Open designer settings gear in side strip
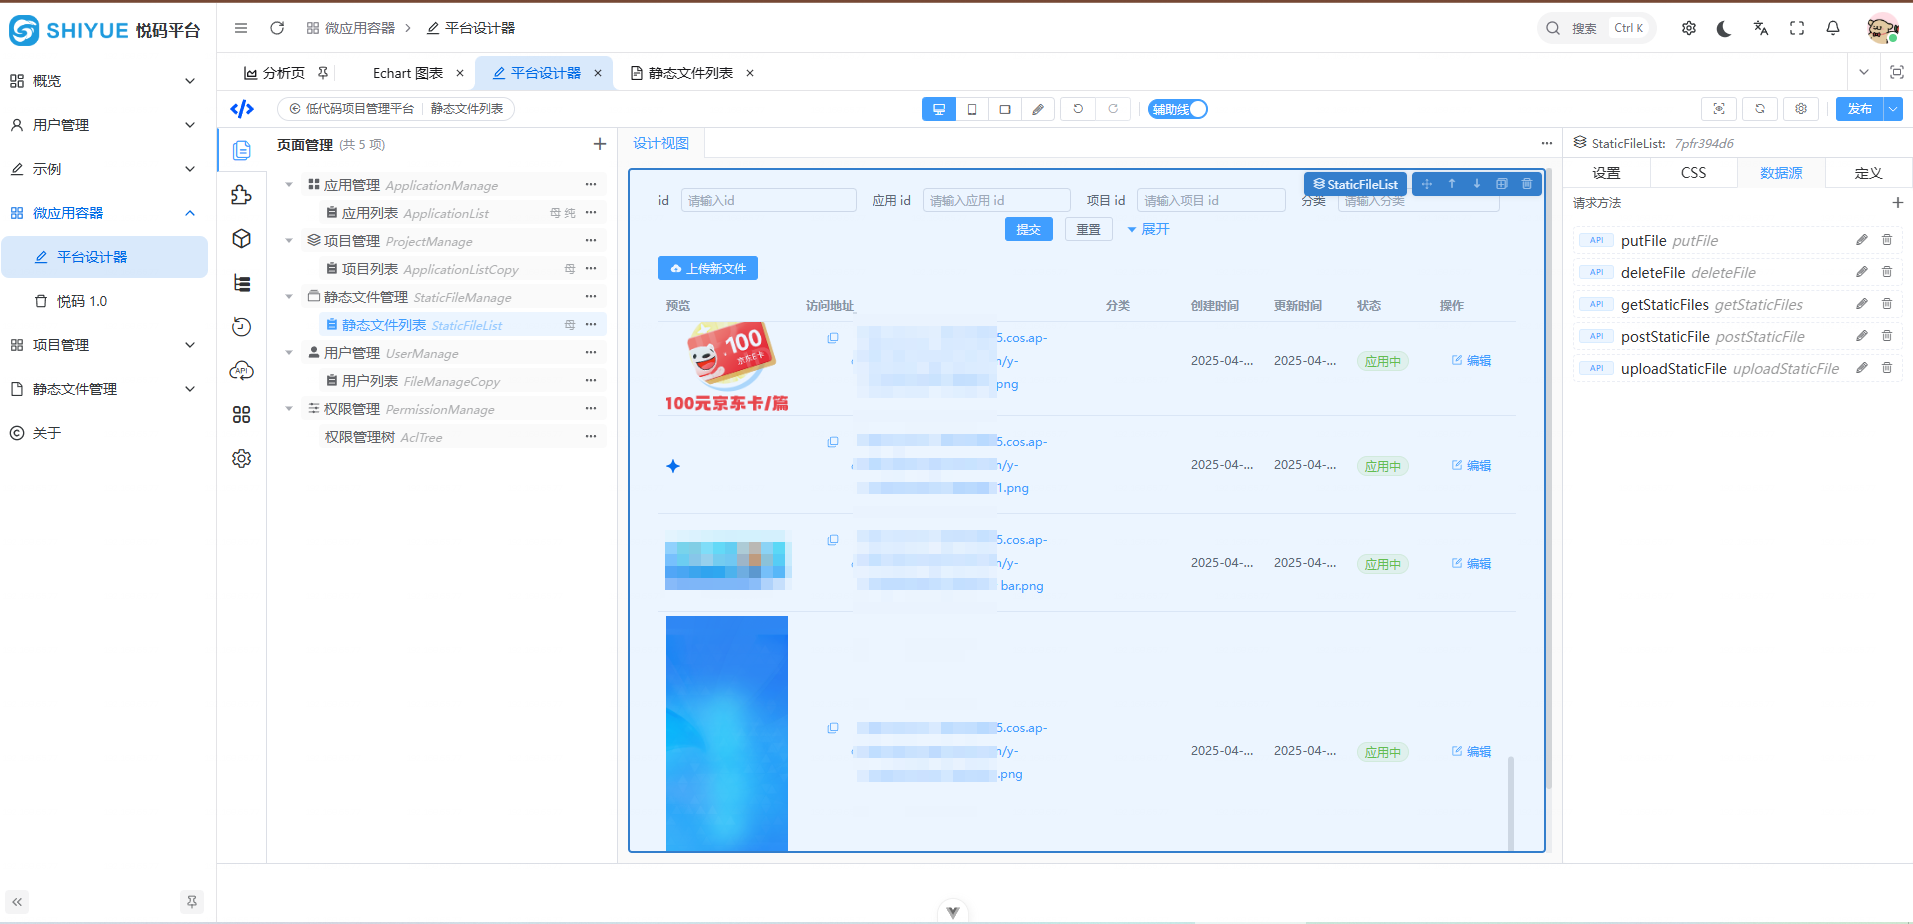 click(x=241, y=459)
